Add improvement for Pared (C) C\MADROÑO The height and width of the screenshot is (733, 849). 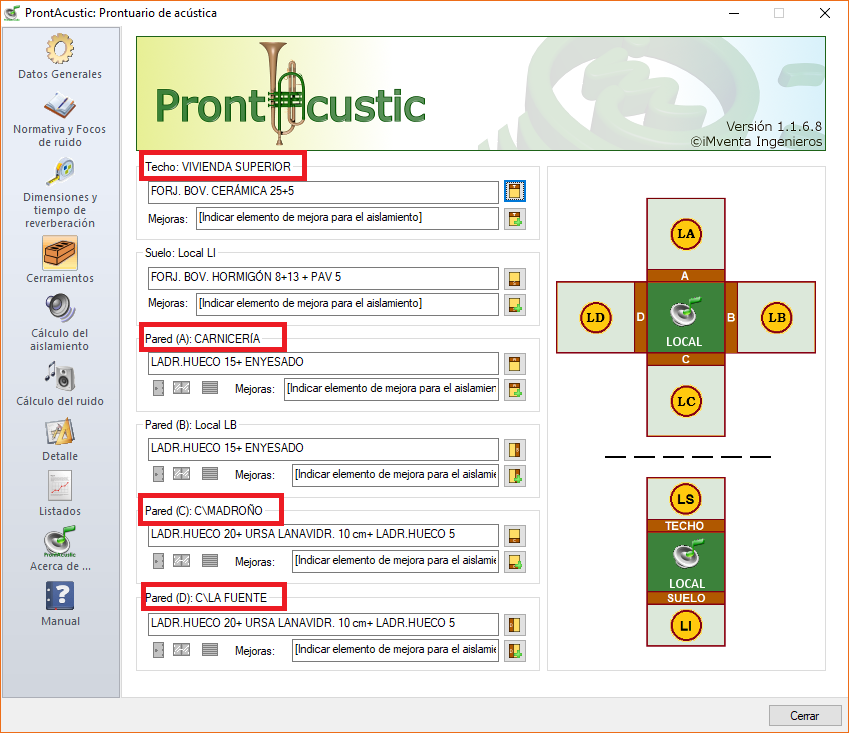(514, 562)
